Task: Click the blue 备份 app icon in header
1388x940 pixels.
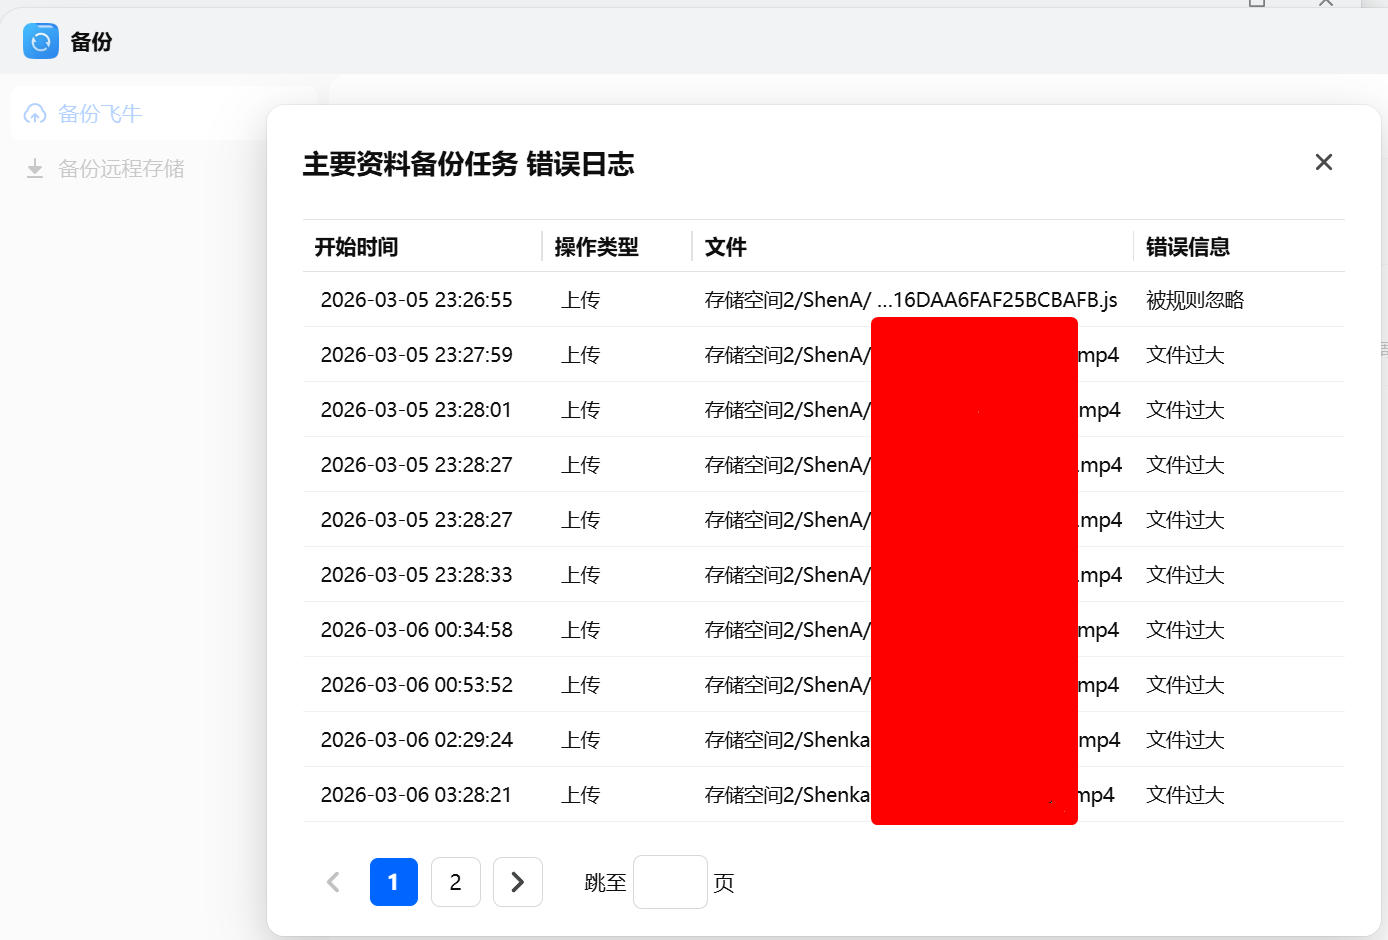Action: pos(40,41)
